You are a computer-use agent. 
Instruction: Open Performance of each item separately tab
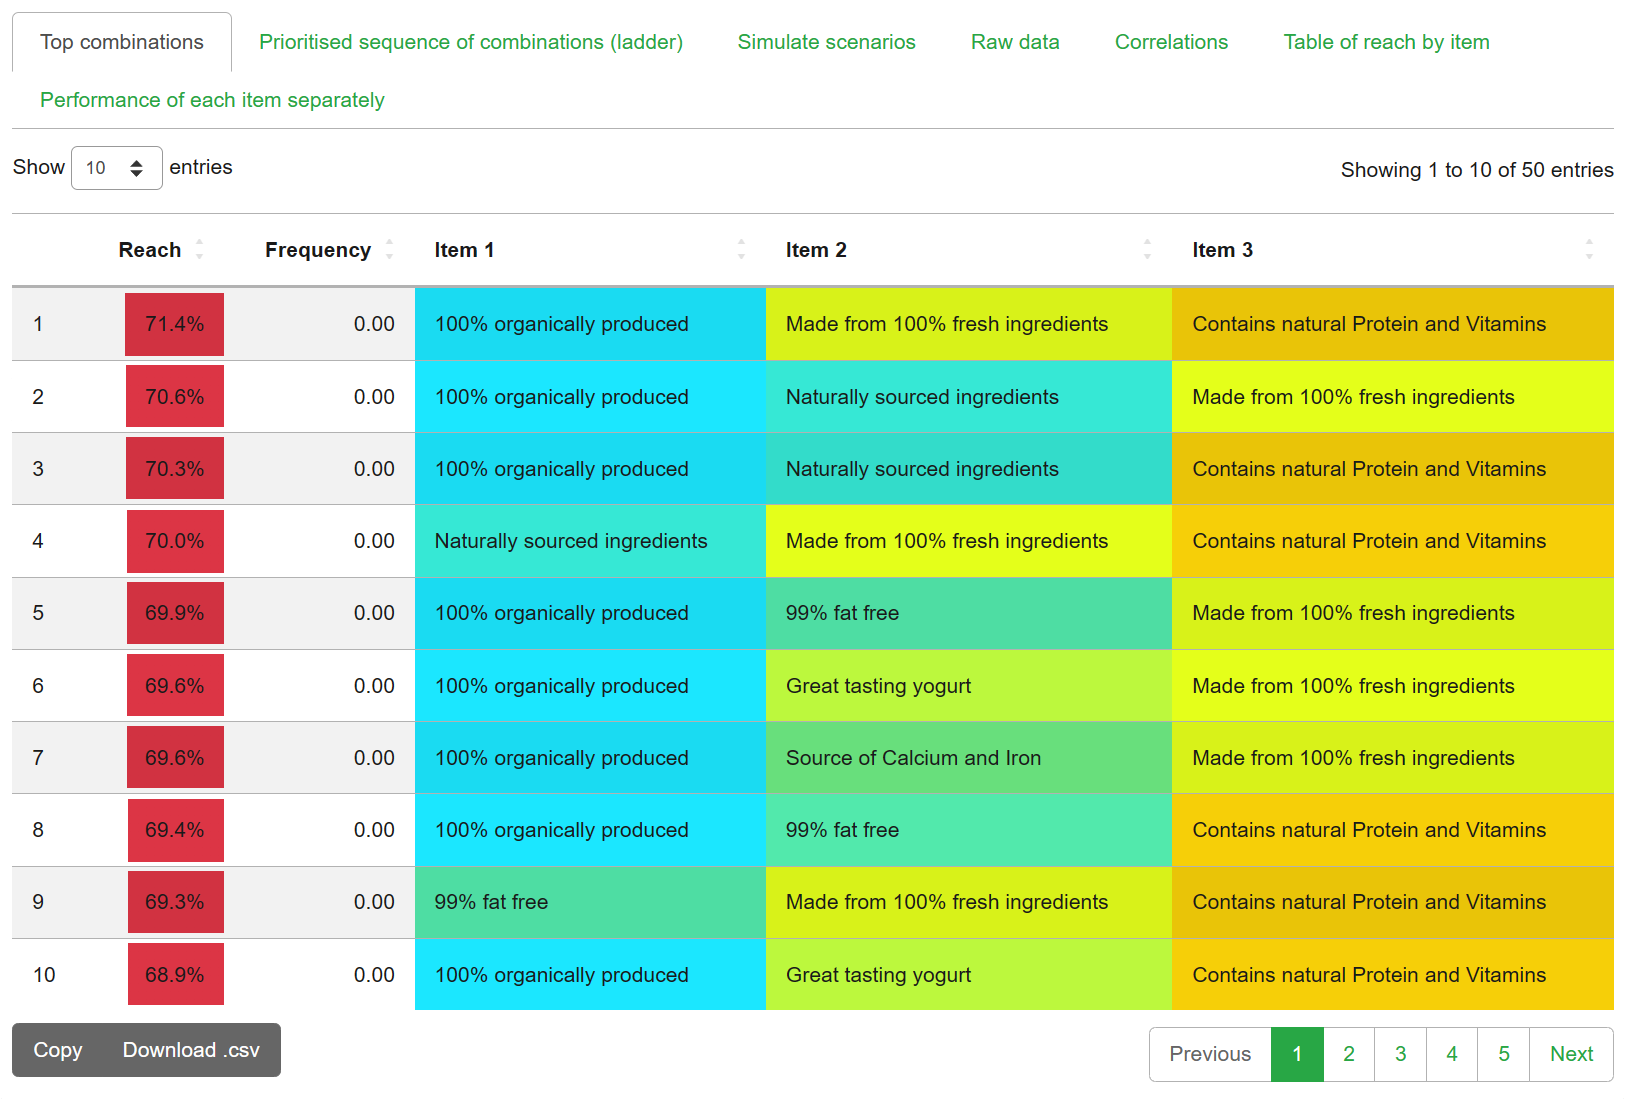point(212,100)
